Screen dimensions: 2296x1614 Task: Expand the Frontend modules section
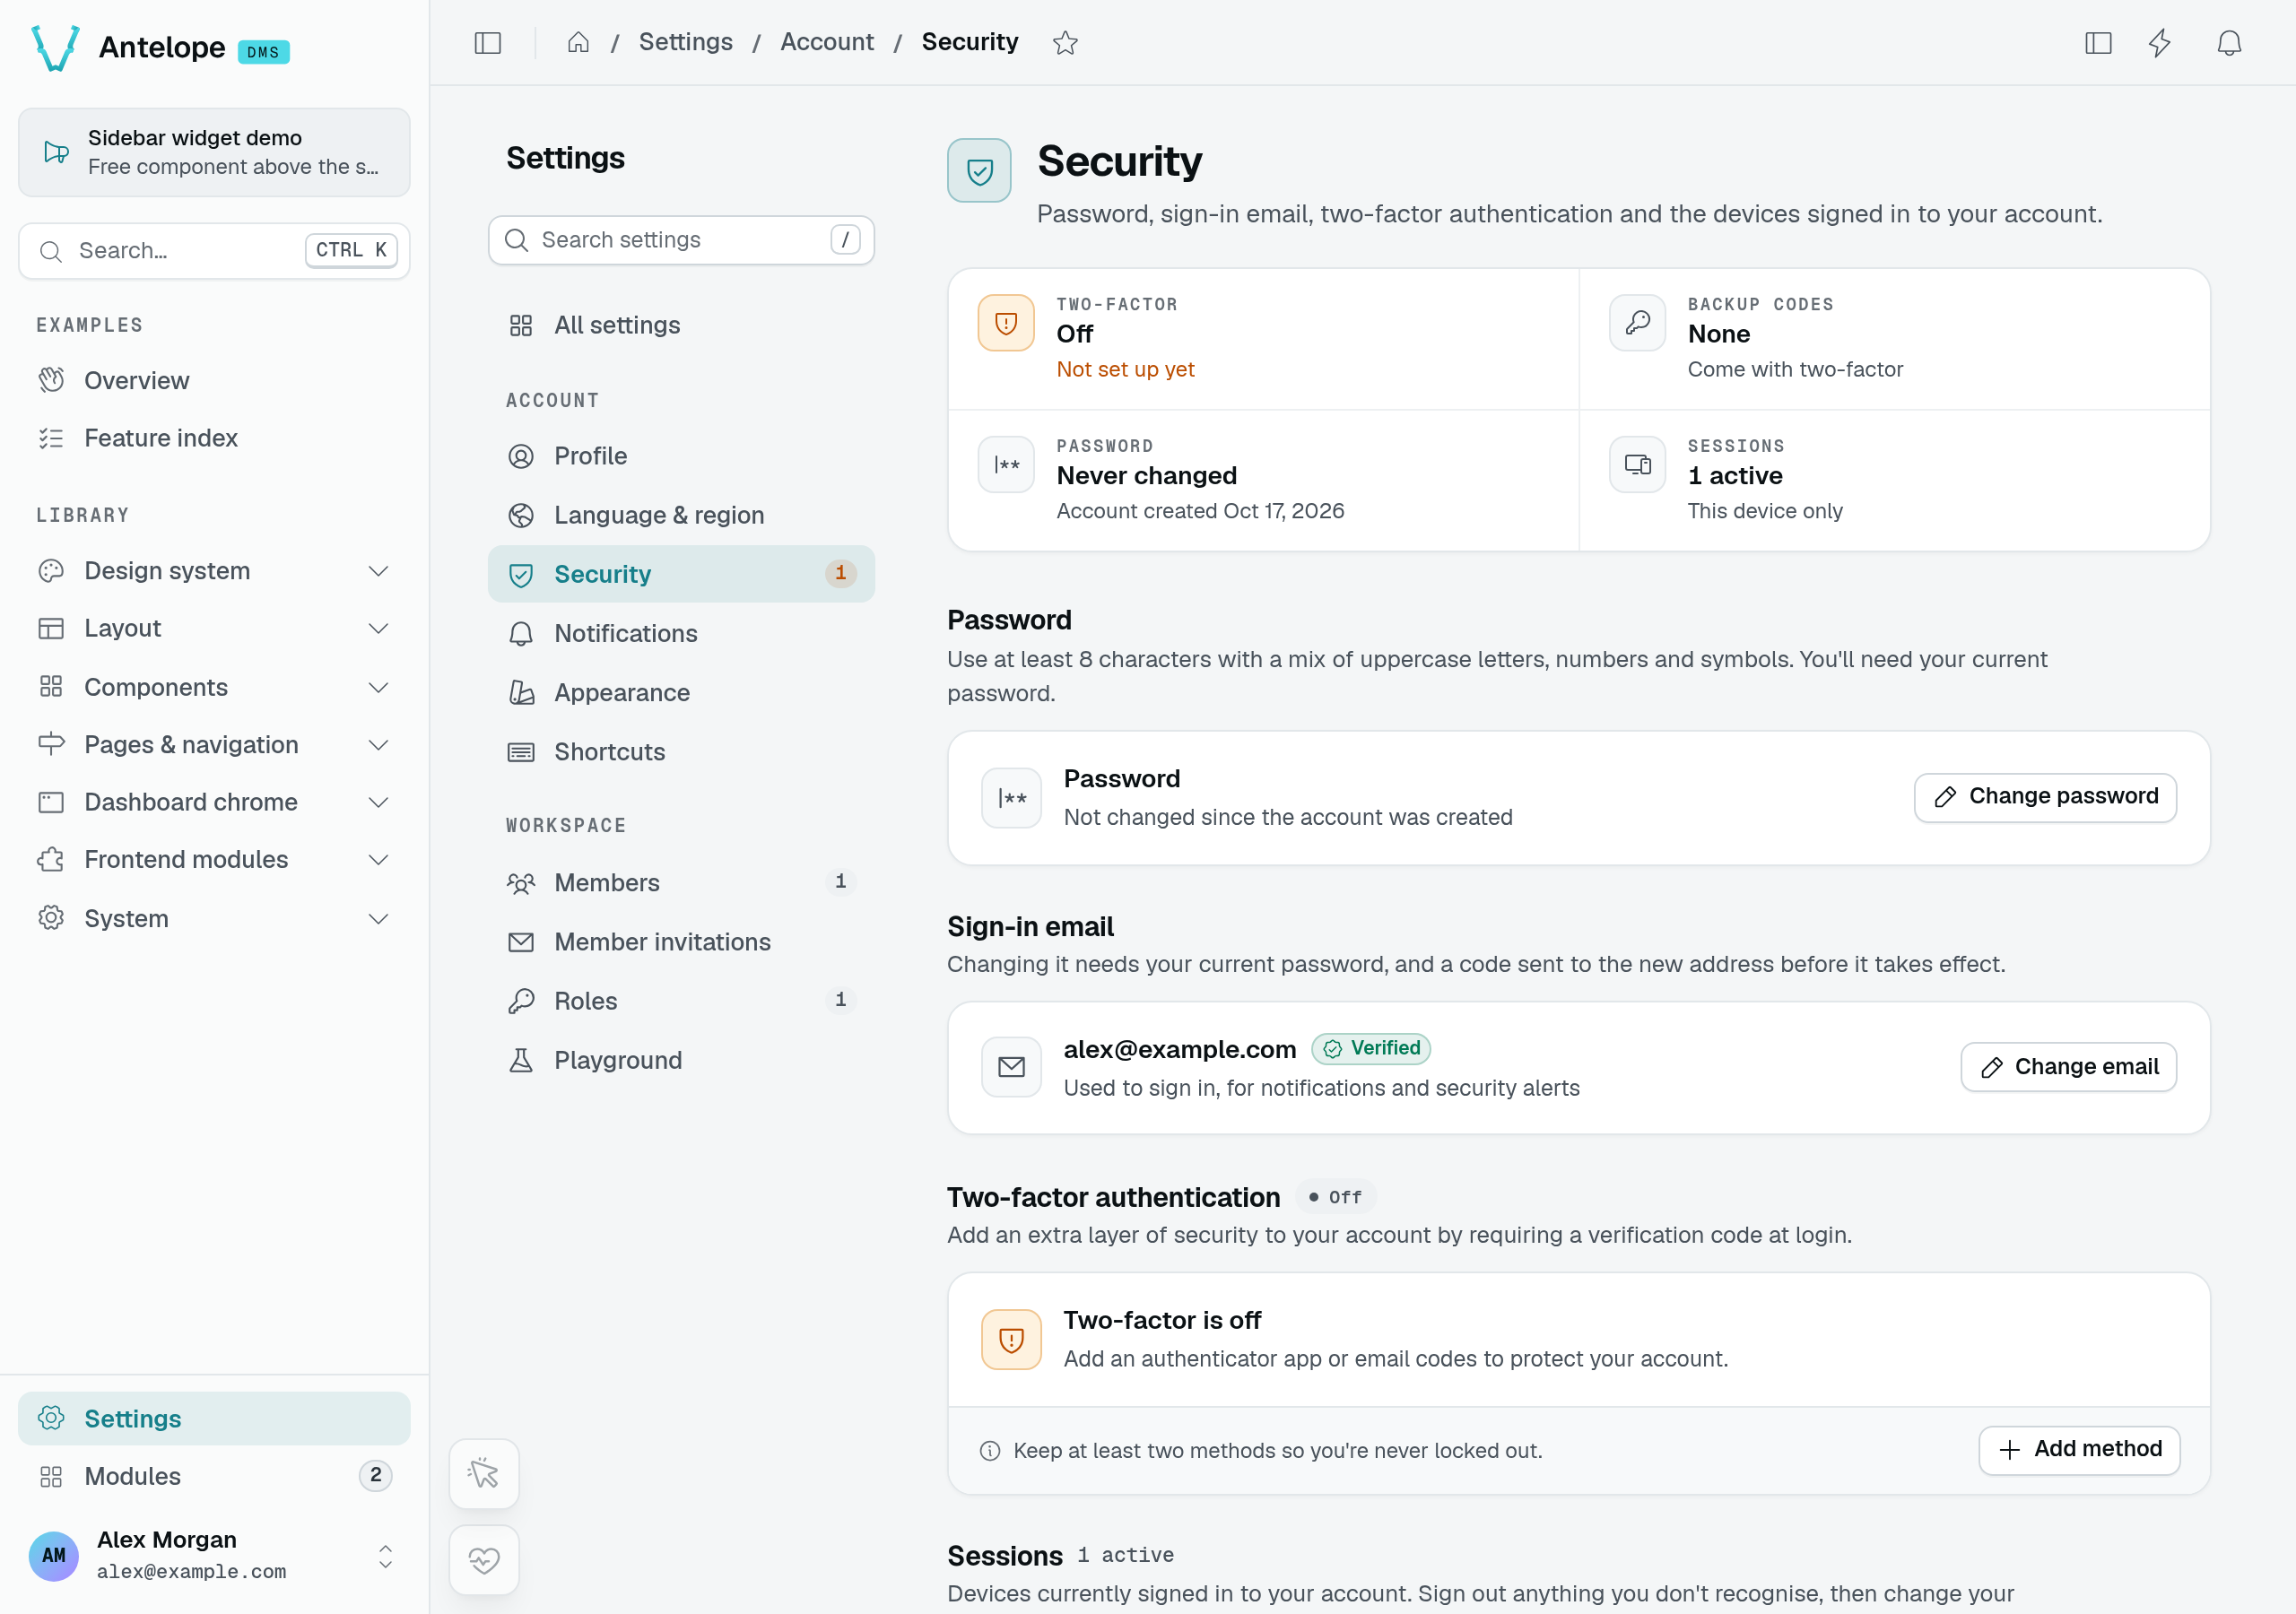214,859
